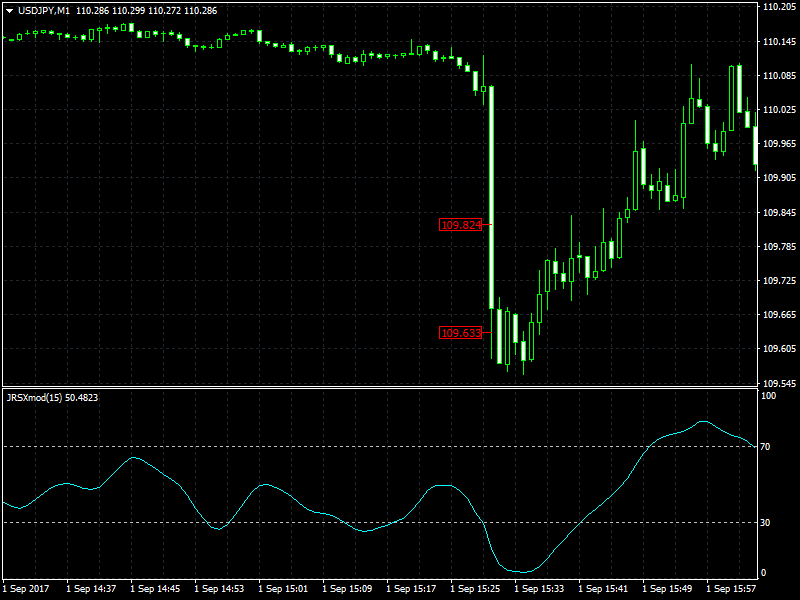Click the 1 Sep 2017 time label
Screen dimensions: 800x600
[x=26, y=589]
